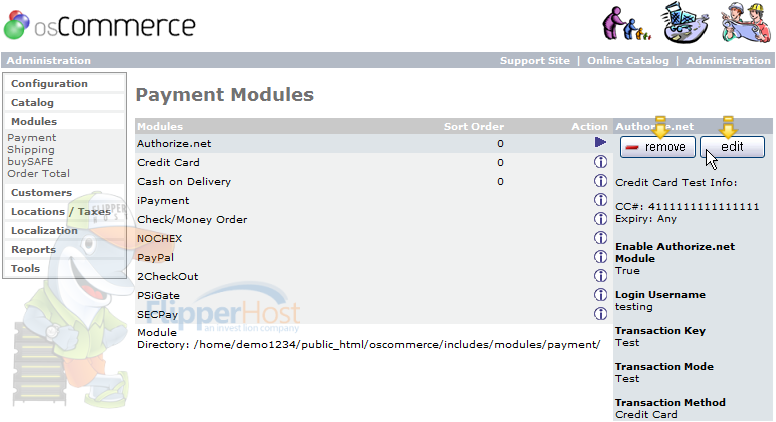Click the Sort Order column header
Image resolution: width=776 pixels, height=422 pixels.
tap(474, 126)
